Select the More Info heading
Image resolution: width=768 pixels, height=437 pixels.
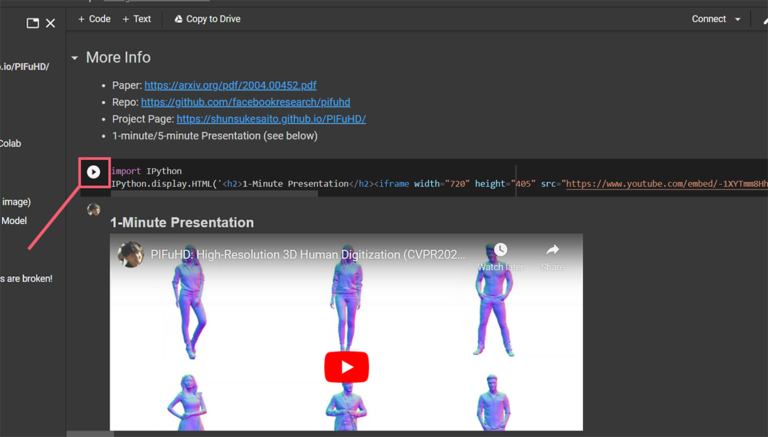click(x=118, y=57)
